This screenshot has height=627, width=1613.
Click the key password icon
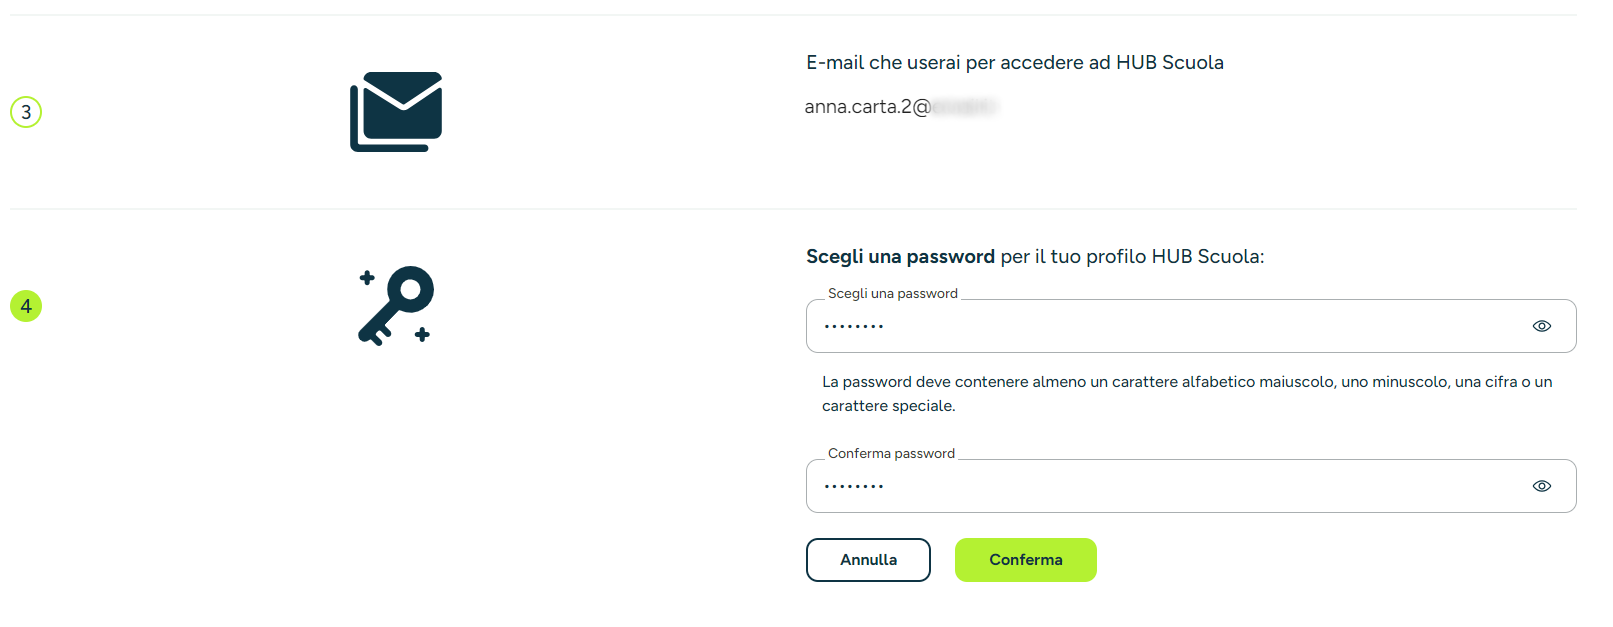click(x=396, y=306)
